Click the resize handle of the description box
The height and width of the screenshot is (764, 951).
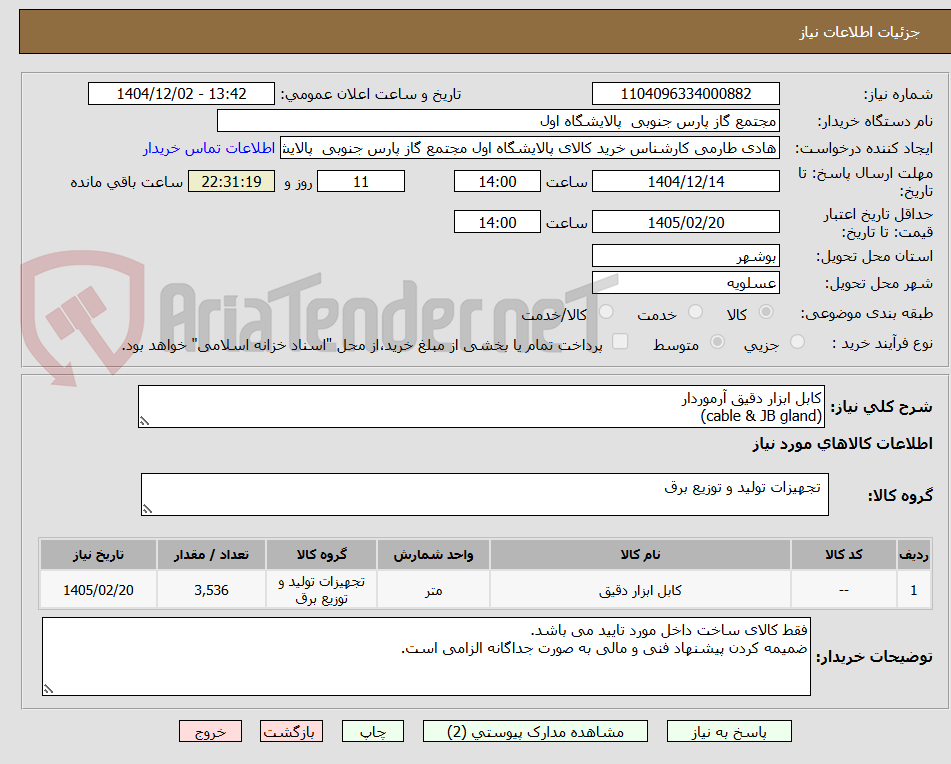[144, 421]
